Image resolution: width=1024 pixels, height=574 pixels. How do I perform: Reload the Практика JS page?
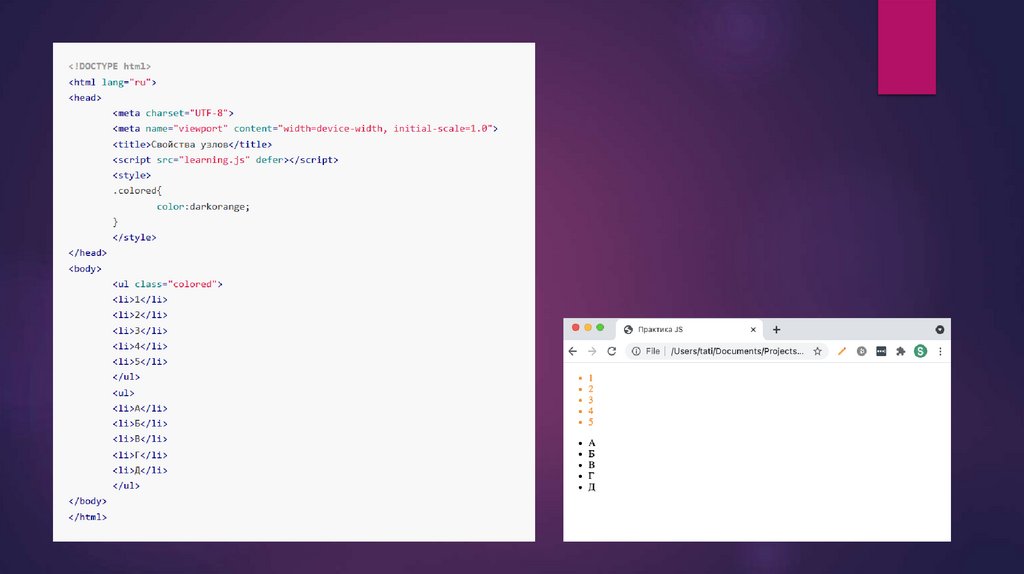pos(612,351)
